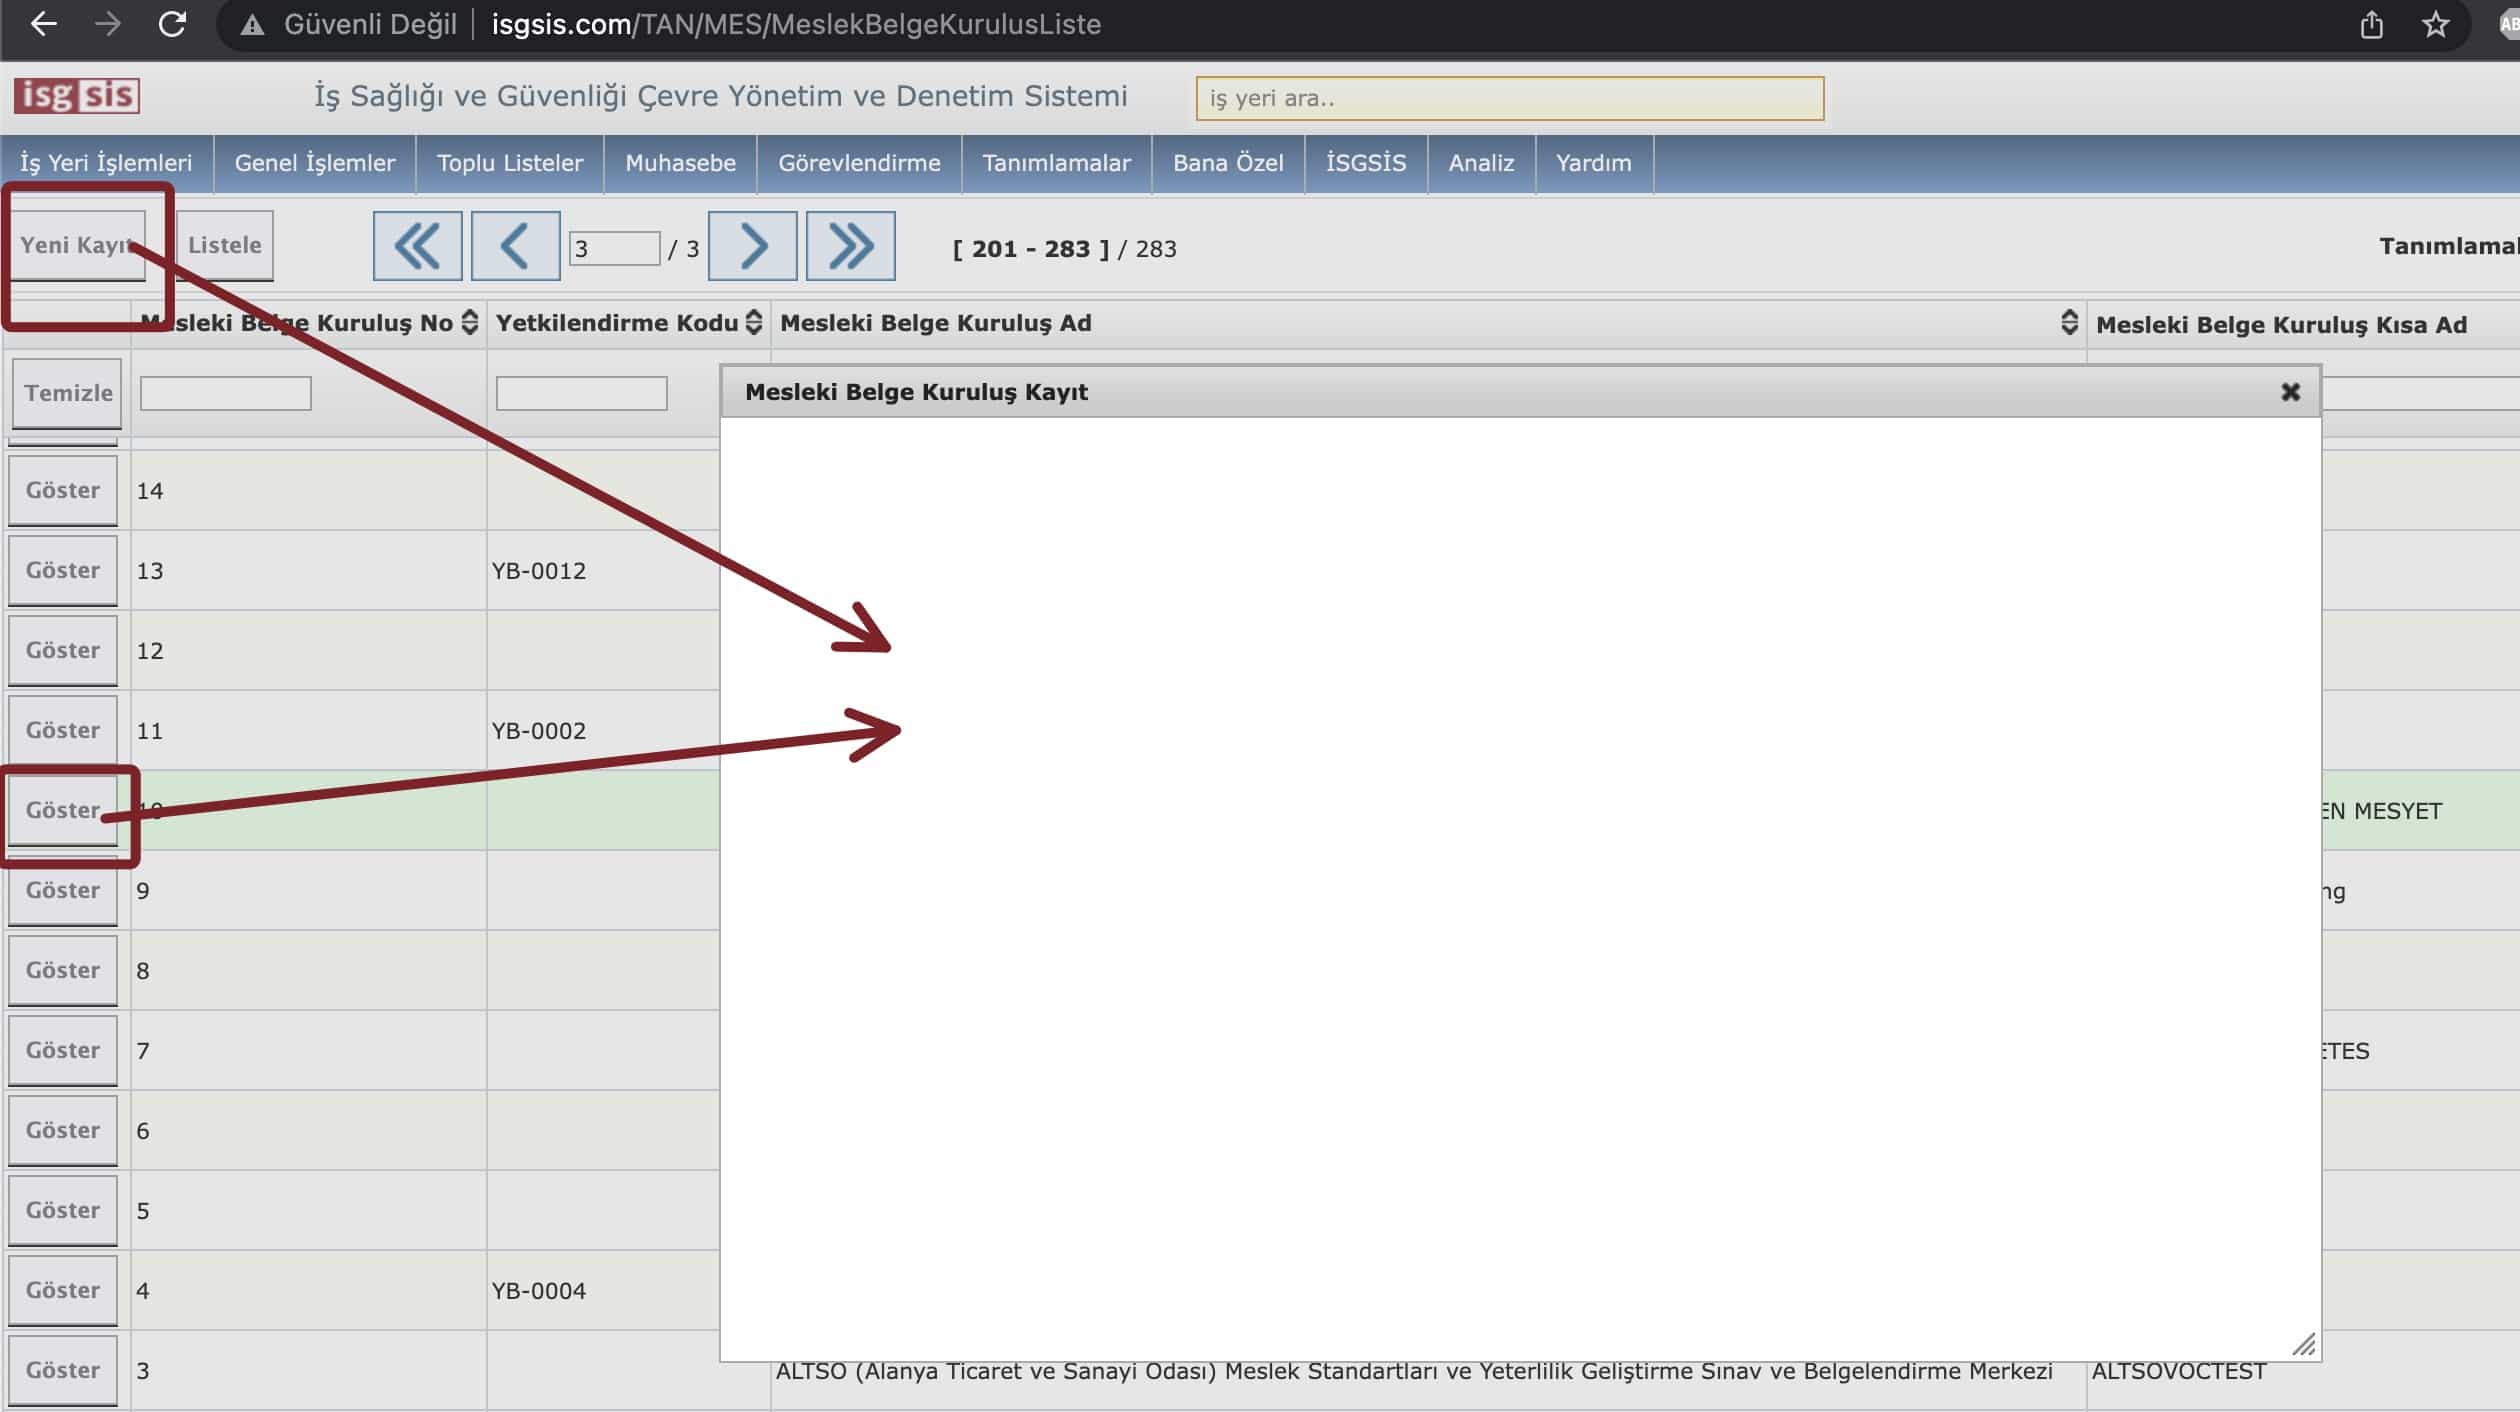Go to previous page with left arrow
The height and width of the screenshot is (1412, 2520).
(515, 246)
